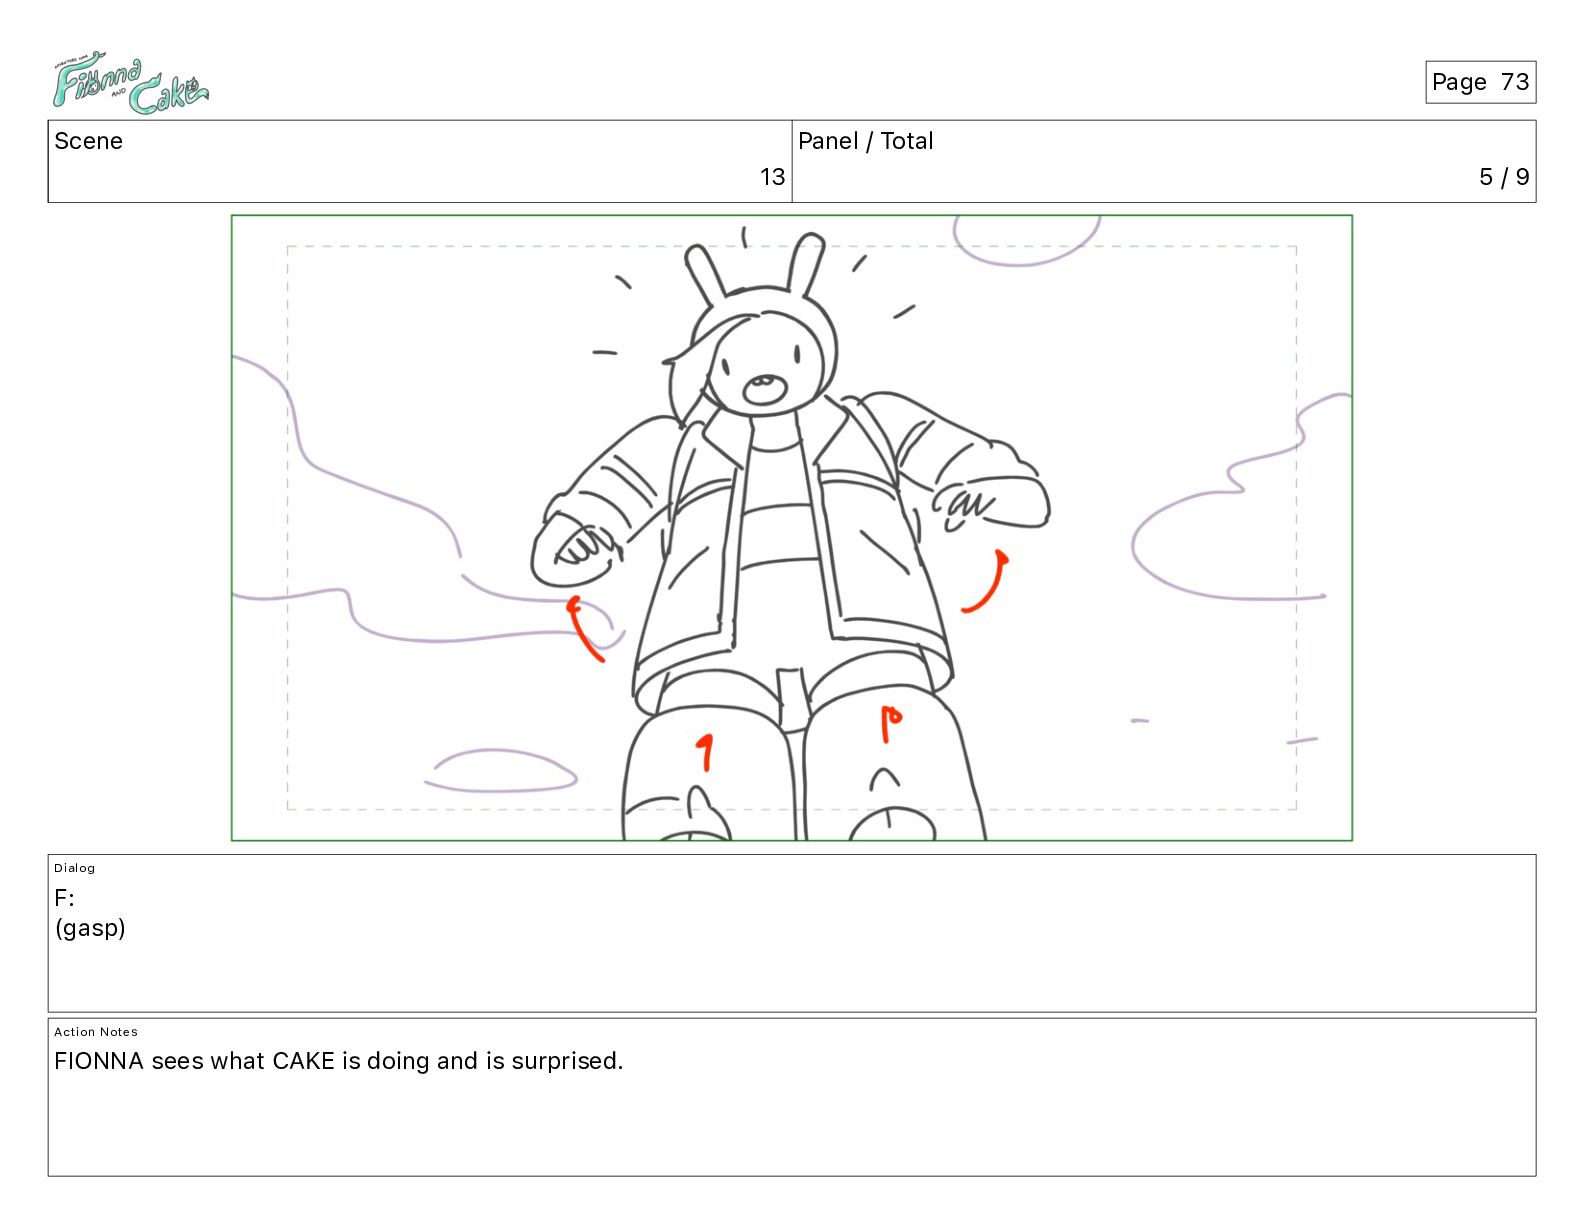Click the red mark on left leg

click(x=705, y=753)
